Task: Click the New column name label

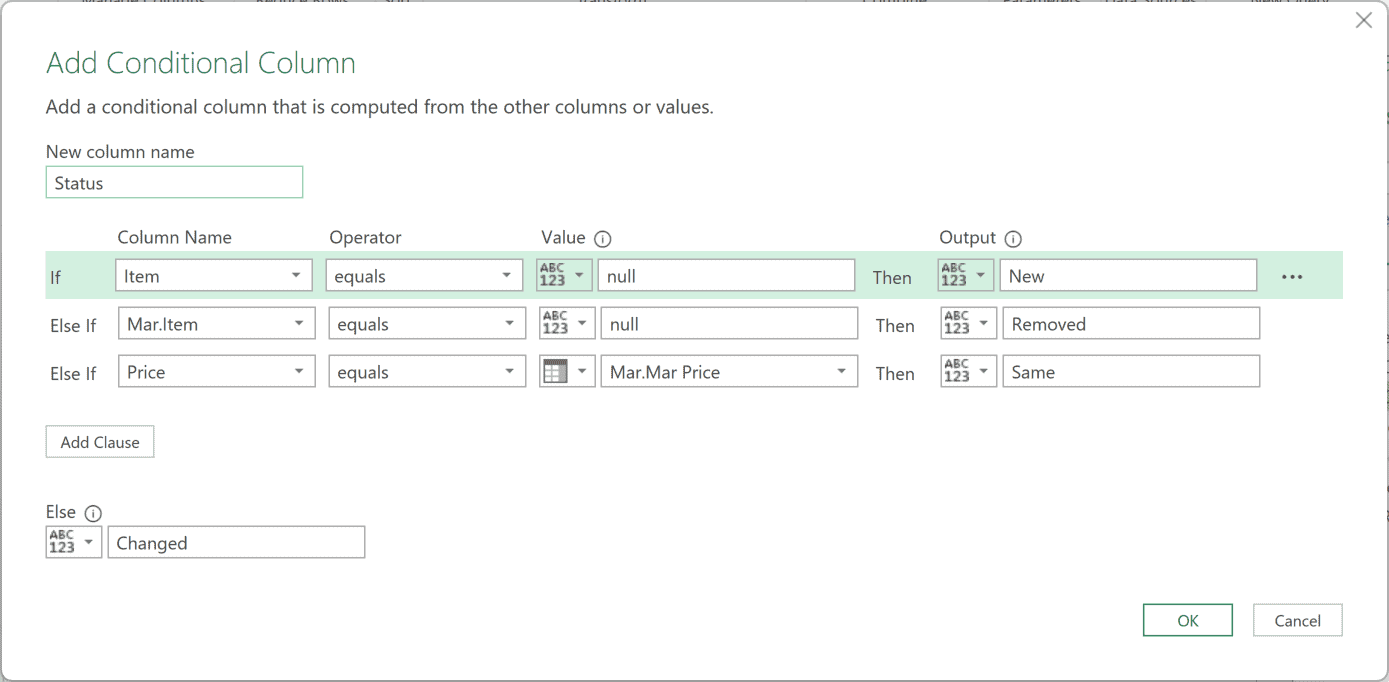Action: [x=120, y=152]
